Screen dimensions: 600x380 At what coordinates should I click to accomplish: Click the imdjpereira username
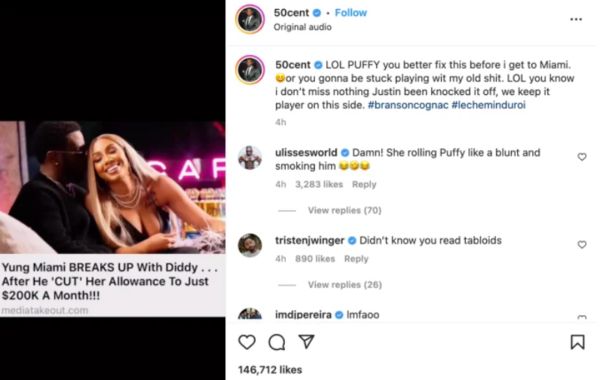(x=303, y=315)
